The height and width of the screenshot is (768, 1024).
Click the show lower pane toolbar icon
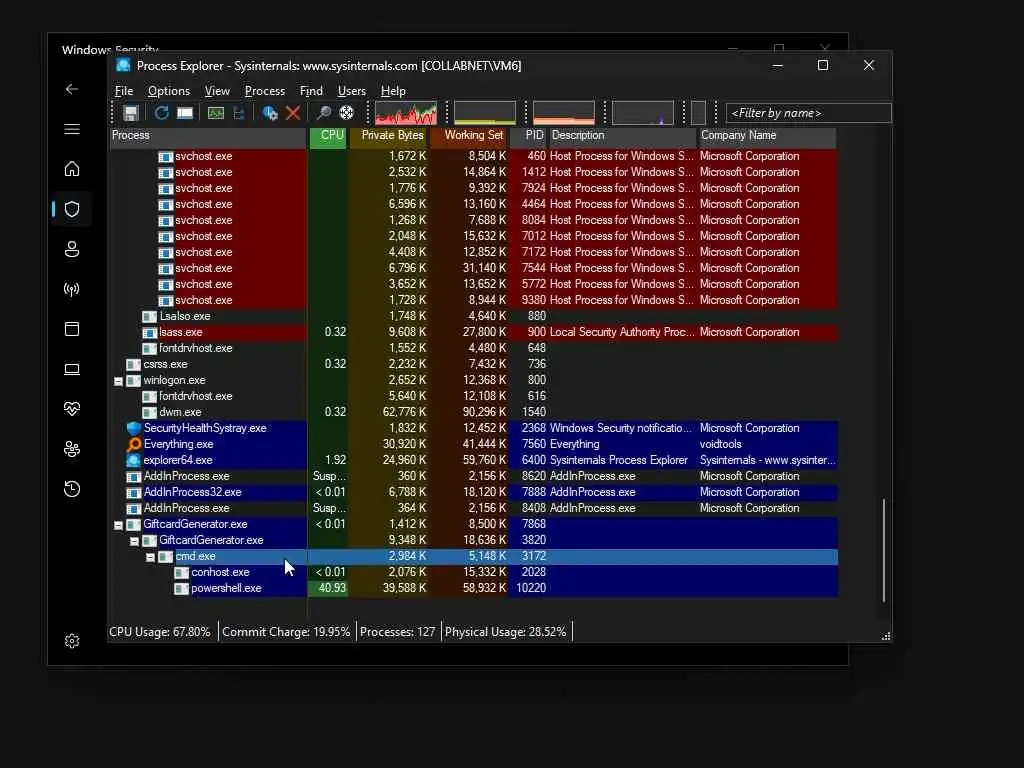click(x=185, y=113)
